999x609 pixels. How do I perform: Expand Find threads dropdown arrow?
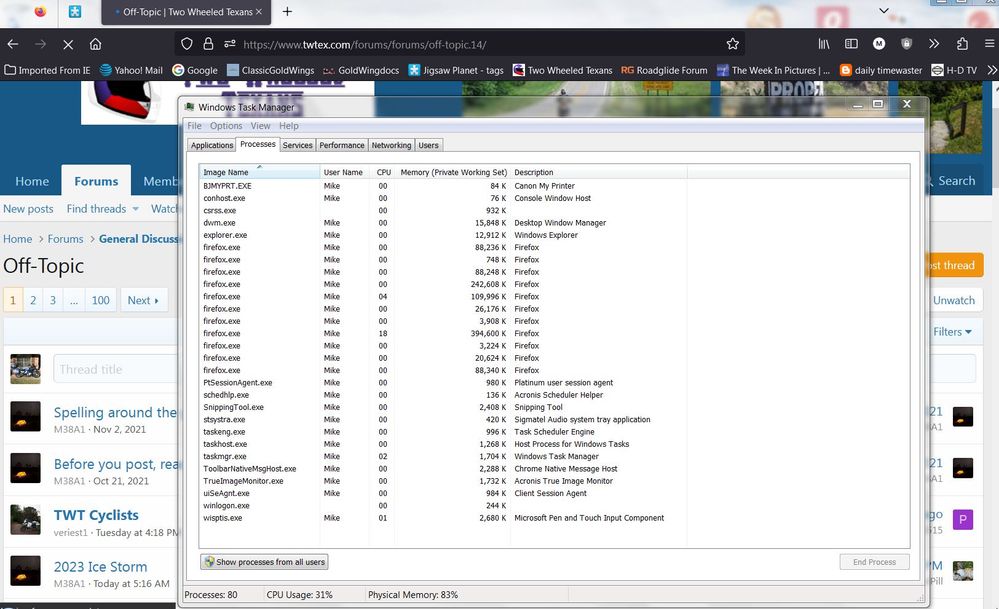click(x=135, y=209)
